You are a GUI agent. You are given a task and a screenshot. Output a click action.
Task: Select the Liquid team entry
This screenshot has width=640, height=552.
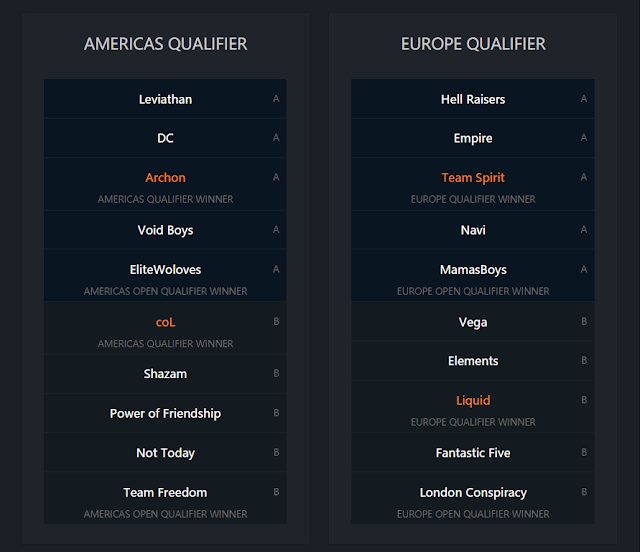point(473,401)
